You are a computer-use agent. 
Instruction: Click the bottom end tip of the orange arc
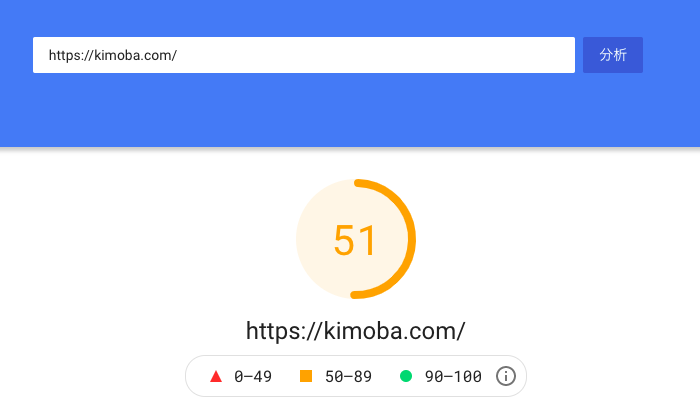tap(354, 295)
